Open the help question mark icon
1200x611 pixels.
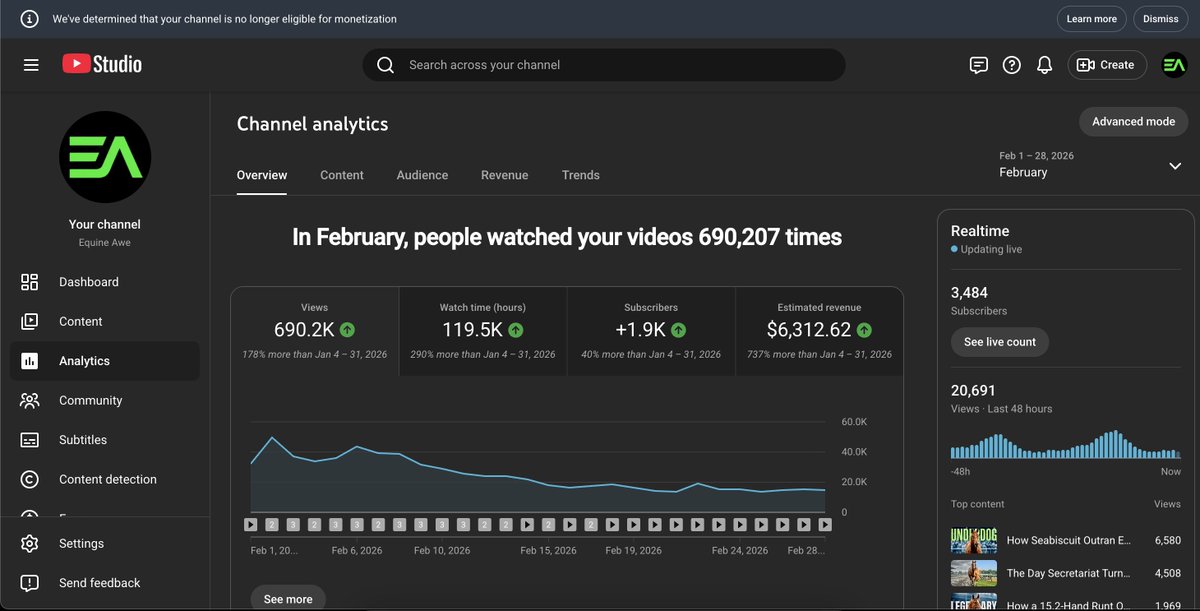click(x=1012, y=65)
